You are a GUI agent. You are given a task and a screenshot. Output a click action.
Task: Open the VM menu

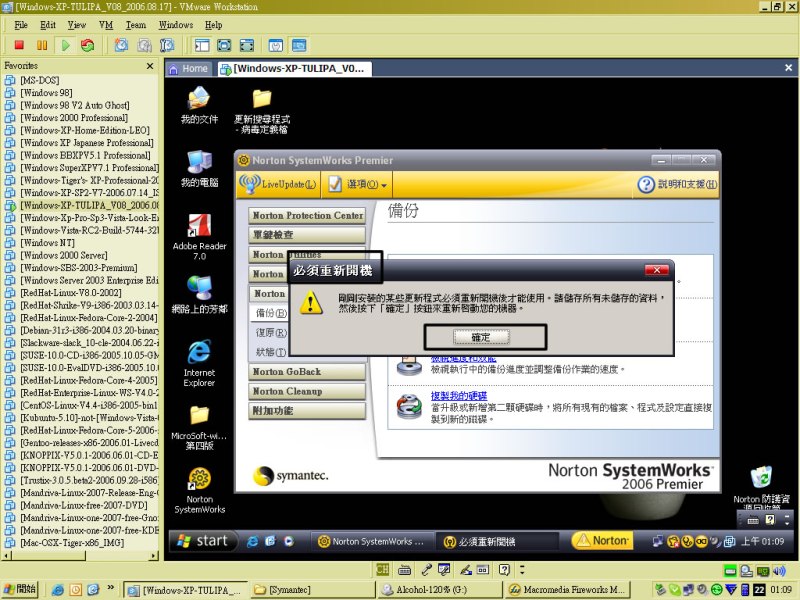[106, 25]
